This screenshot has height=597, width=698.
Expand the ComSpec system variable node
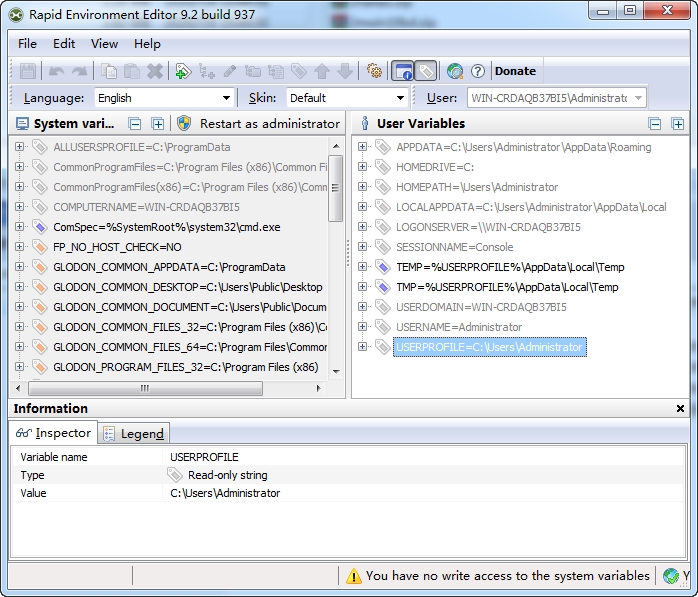(19, 227)
